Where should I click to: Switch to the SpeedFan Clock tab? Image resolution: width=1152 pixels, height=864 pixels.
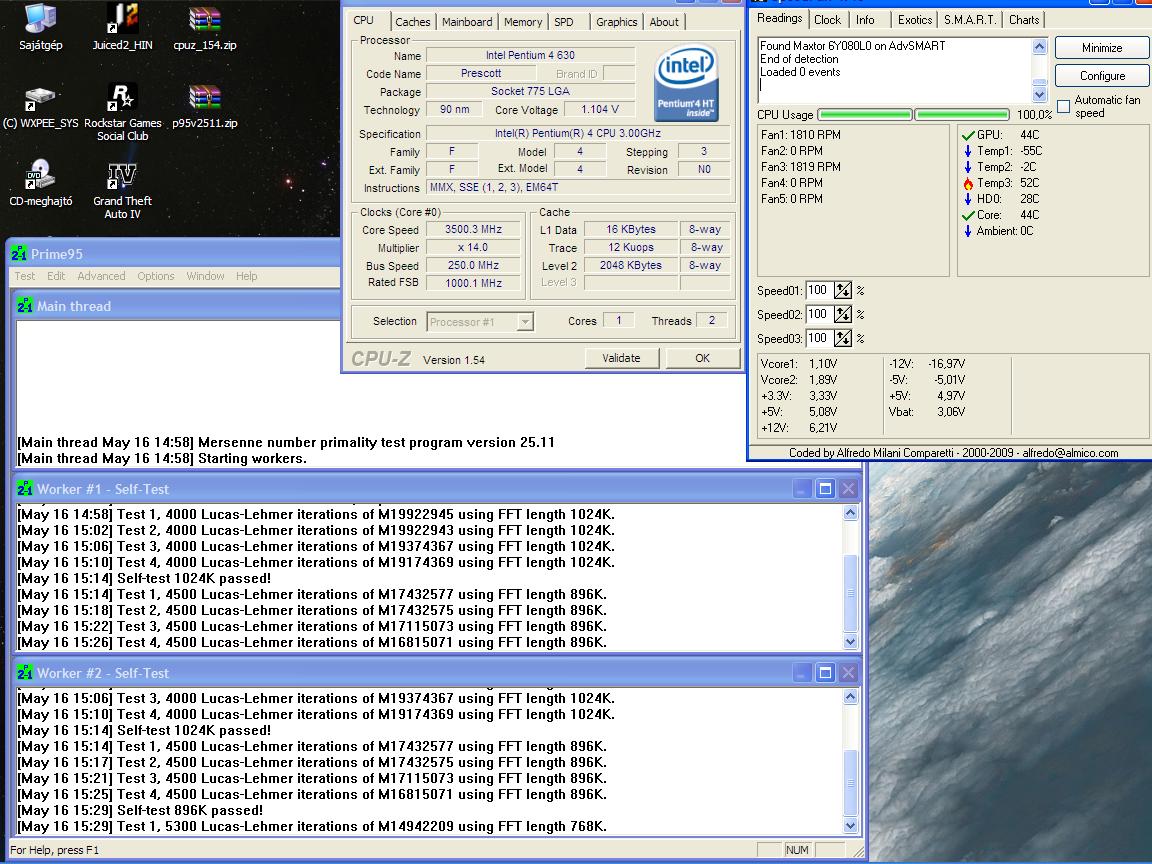827,20
